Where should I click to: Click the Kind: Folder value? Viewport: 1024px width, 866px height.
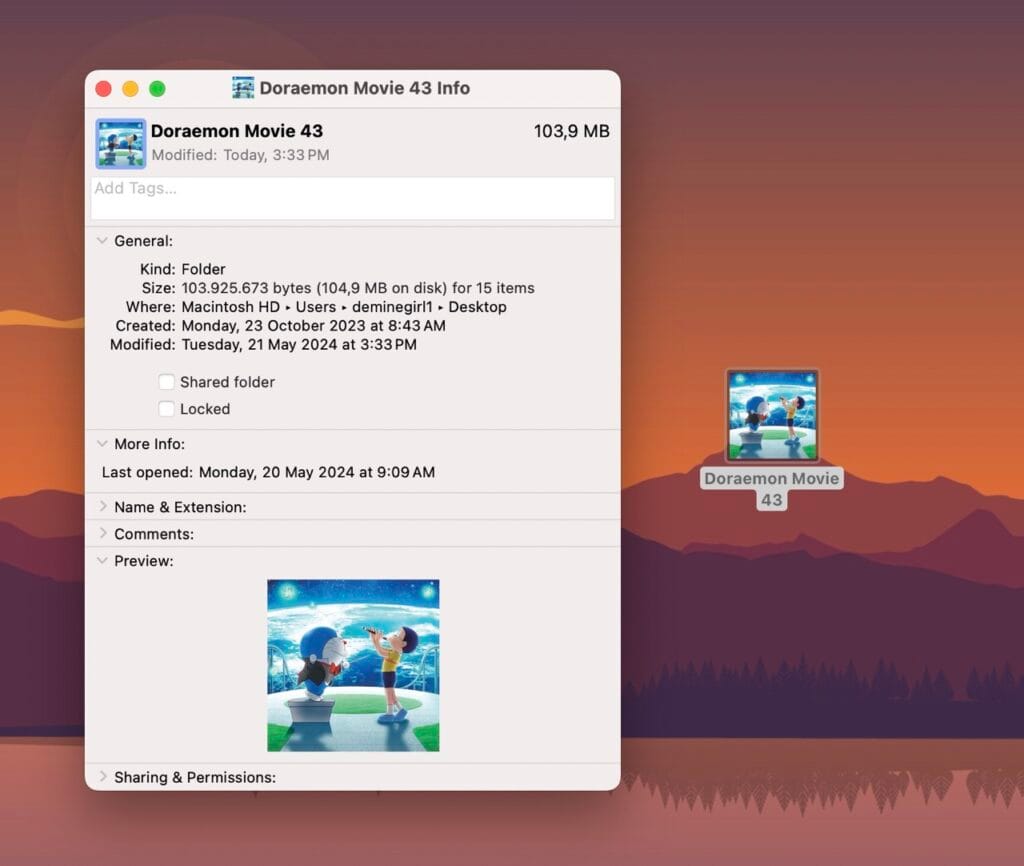(x=203, y=269)
